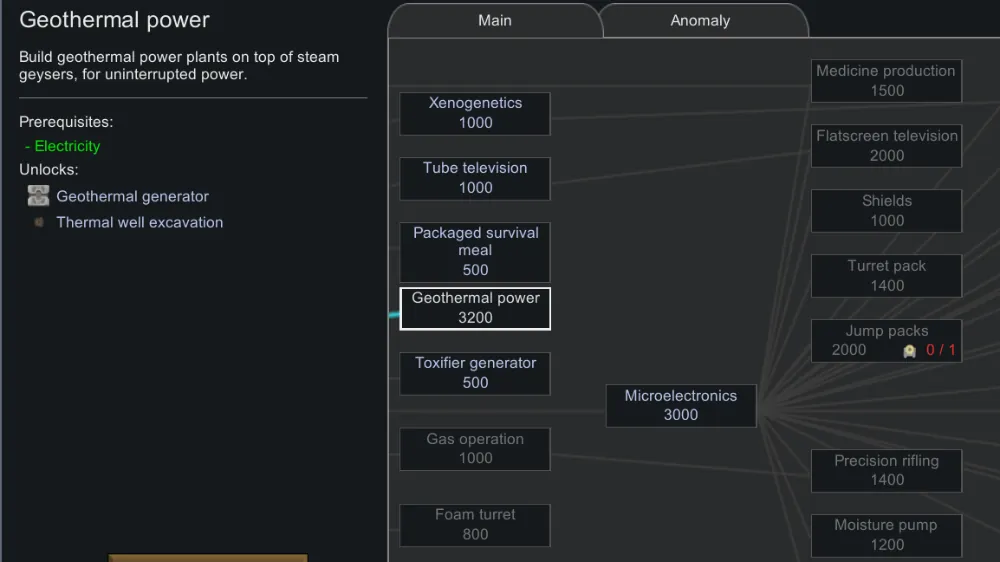Choose Precision rifling research
Image resolution: width=1000 pixels, height=562 pixels.
click(886, 470)
